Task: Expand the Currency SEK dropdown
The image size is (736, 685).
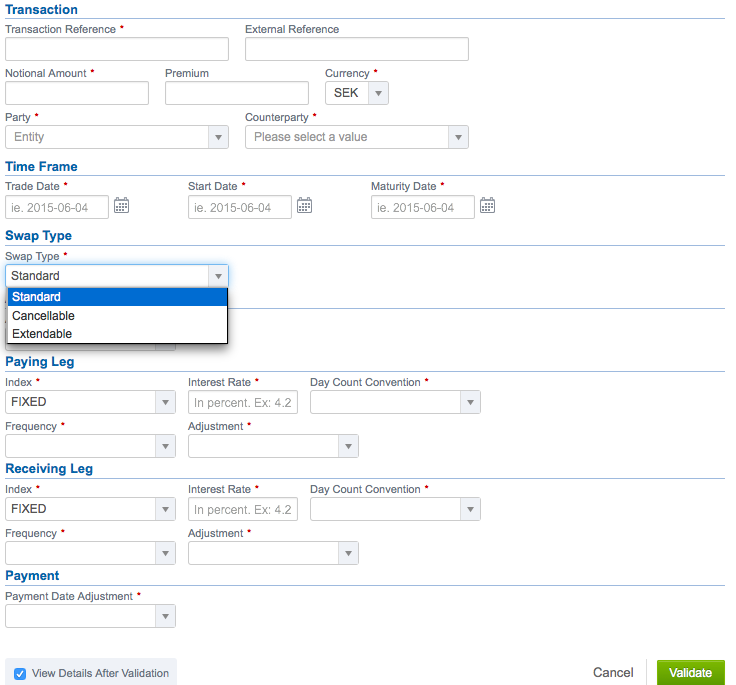Action: click(x=357, y=93)
